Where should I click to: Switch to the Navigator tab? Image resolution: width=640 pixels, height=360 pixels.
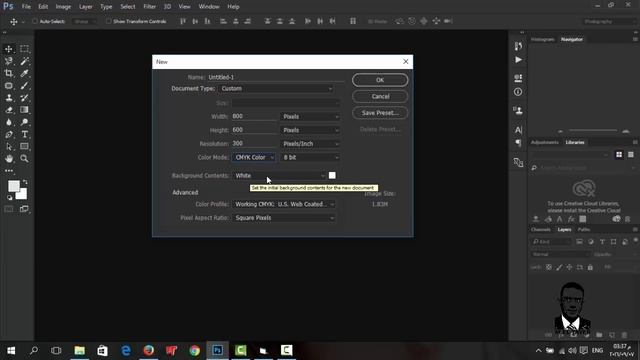tap(572, 40)
